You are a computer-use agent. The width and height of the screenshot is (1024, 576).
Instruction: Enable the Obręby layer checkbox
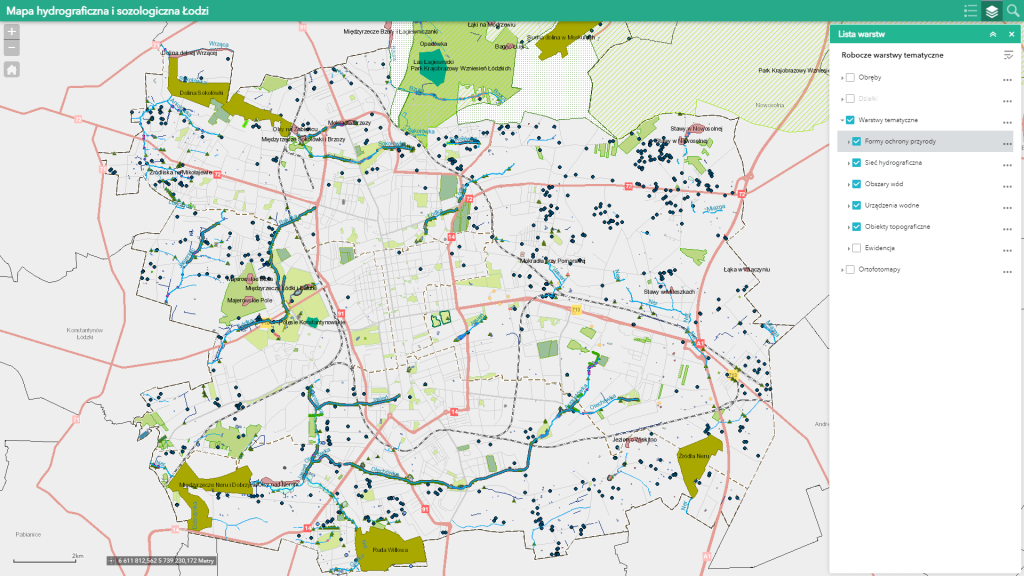[x=851, y=78]
